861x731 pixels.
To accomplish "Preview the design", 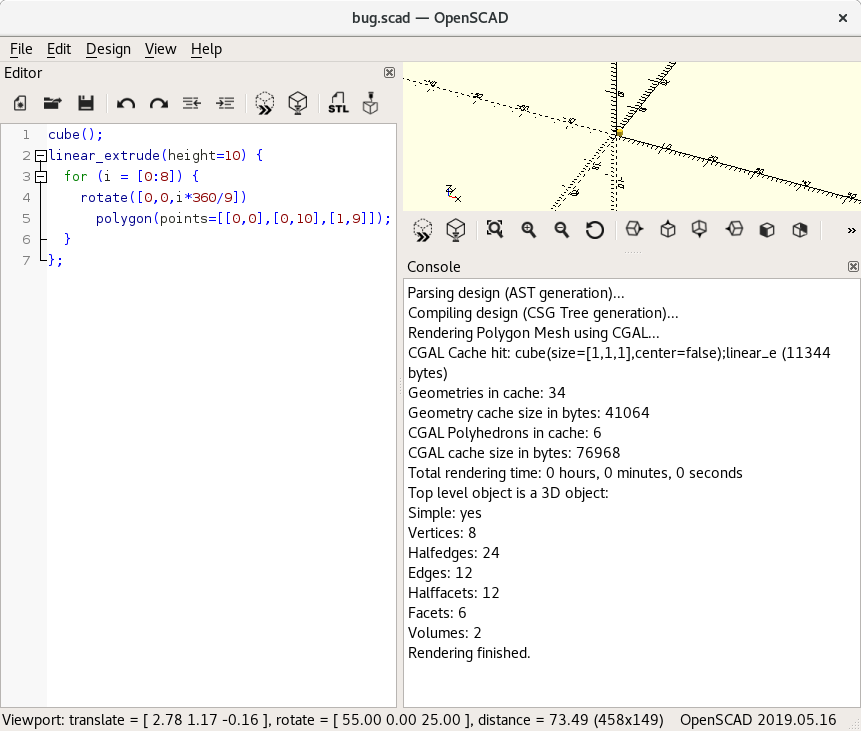I will point(264,103).
